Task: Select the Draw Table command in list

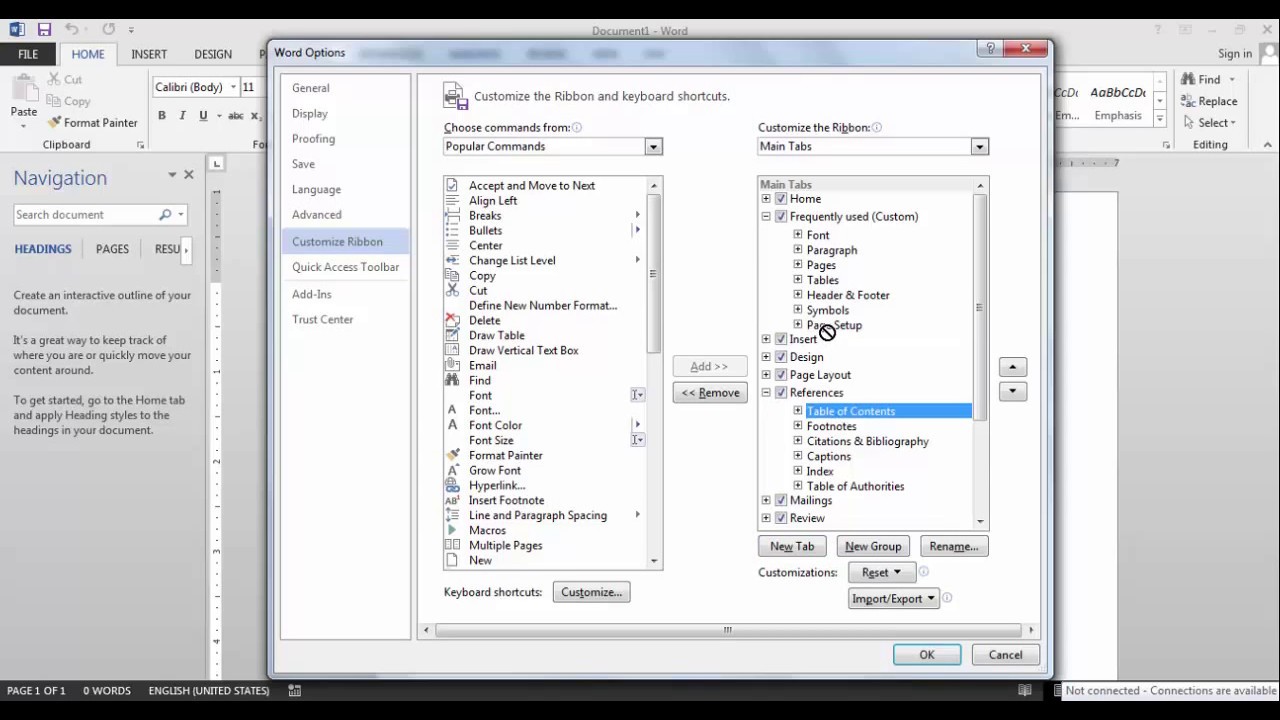Action: point(497,335)
